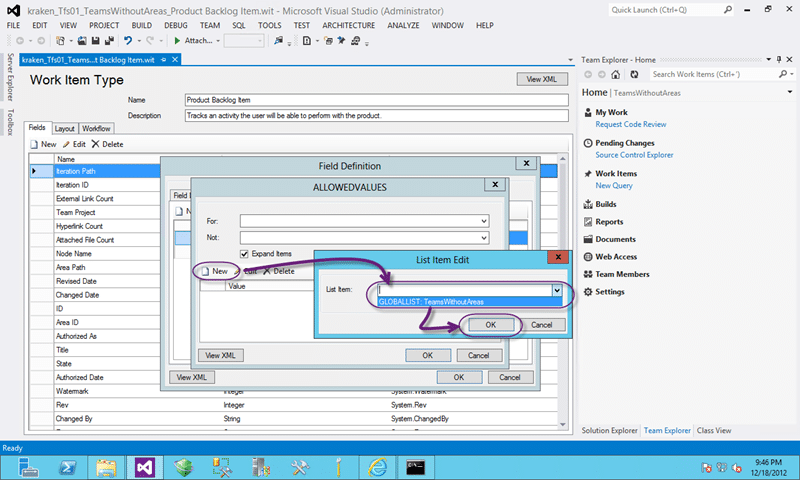
Task: Click the Team Explorer Back arrow icon
Action: [588, 74]
